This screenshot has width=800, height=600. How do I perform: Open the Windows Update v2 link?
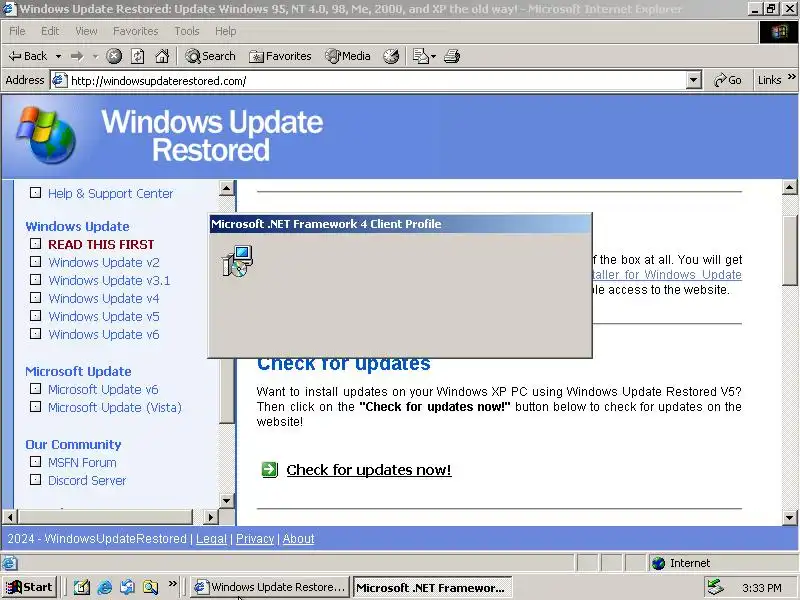[104, 262]
